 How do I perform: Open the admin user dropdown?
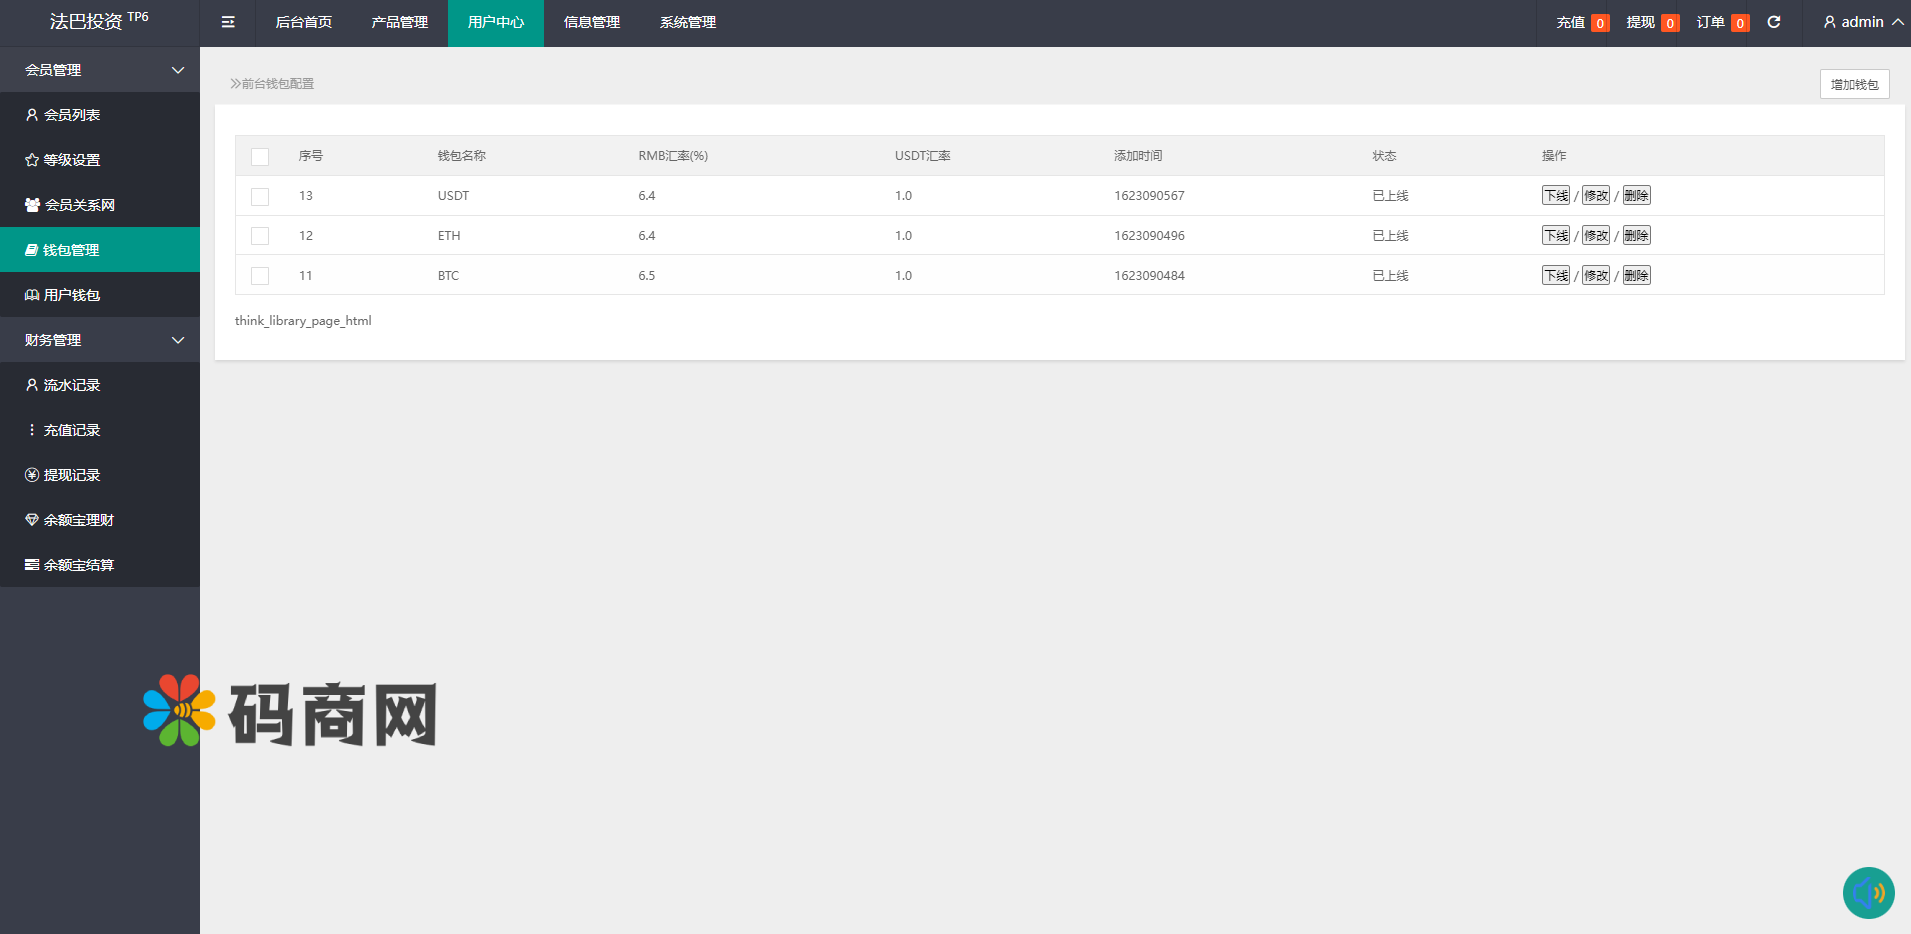(x=1863, y=22)
